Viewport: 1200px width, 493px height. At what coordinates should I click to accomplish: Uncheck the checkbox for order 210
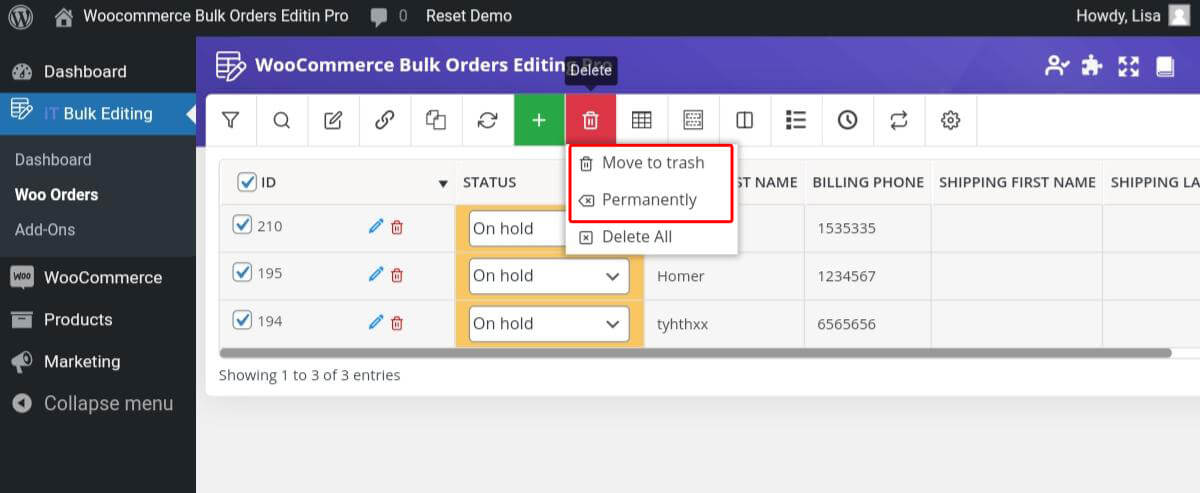coord(241,225)
